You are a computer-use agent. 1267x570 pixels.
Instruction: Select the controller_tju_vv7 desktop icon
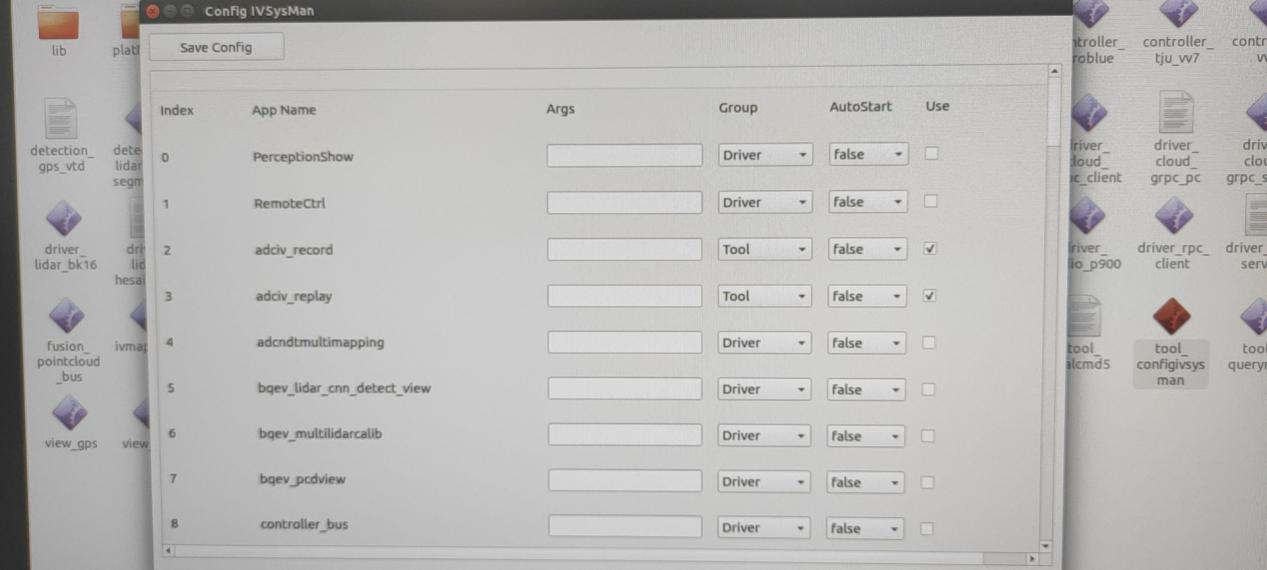tap(1177, 14)
